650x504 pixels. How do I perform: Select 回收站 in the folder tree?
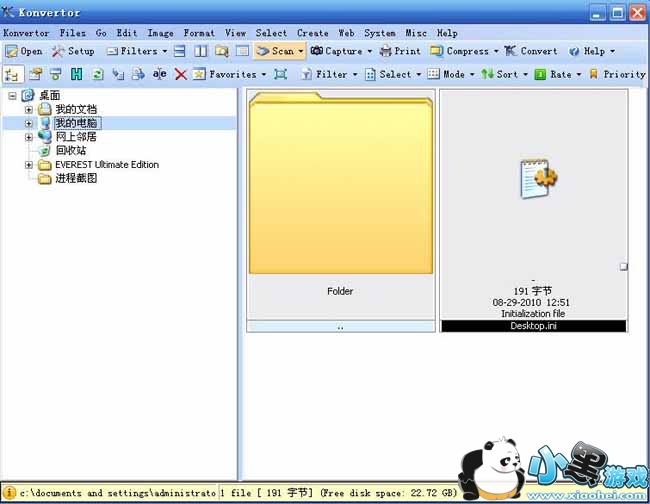coord(71,150)
